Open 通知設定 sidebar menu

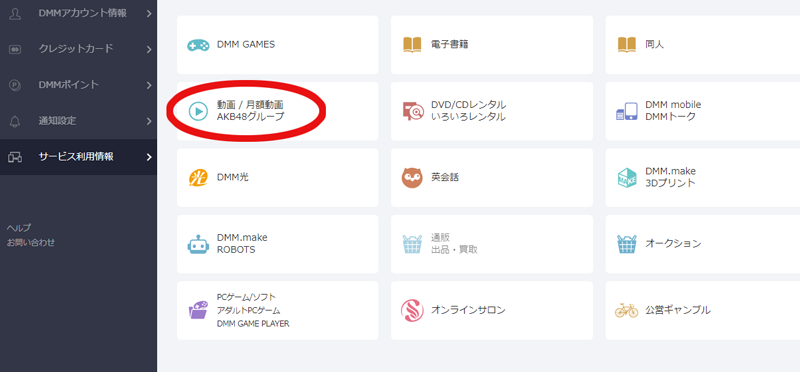point(79,121)
